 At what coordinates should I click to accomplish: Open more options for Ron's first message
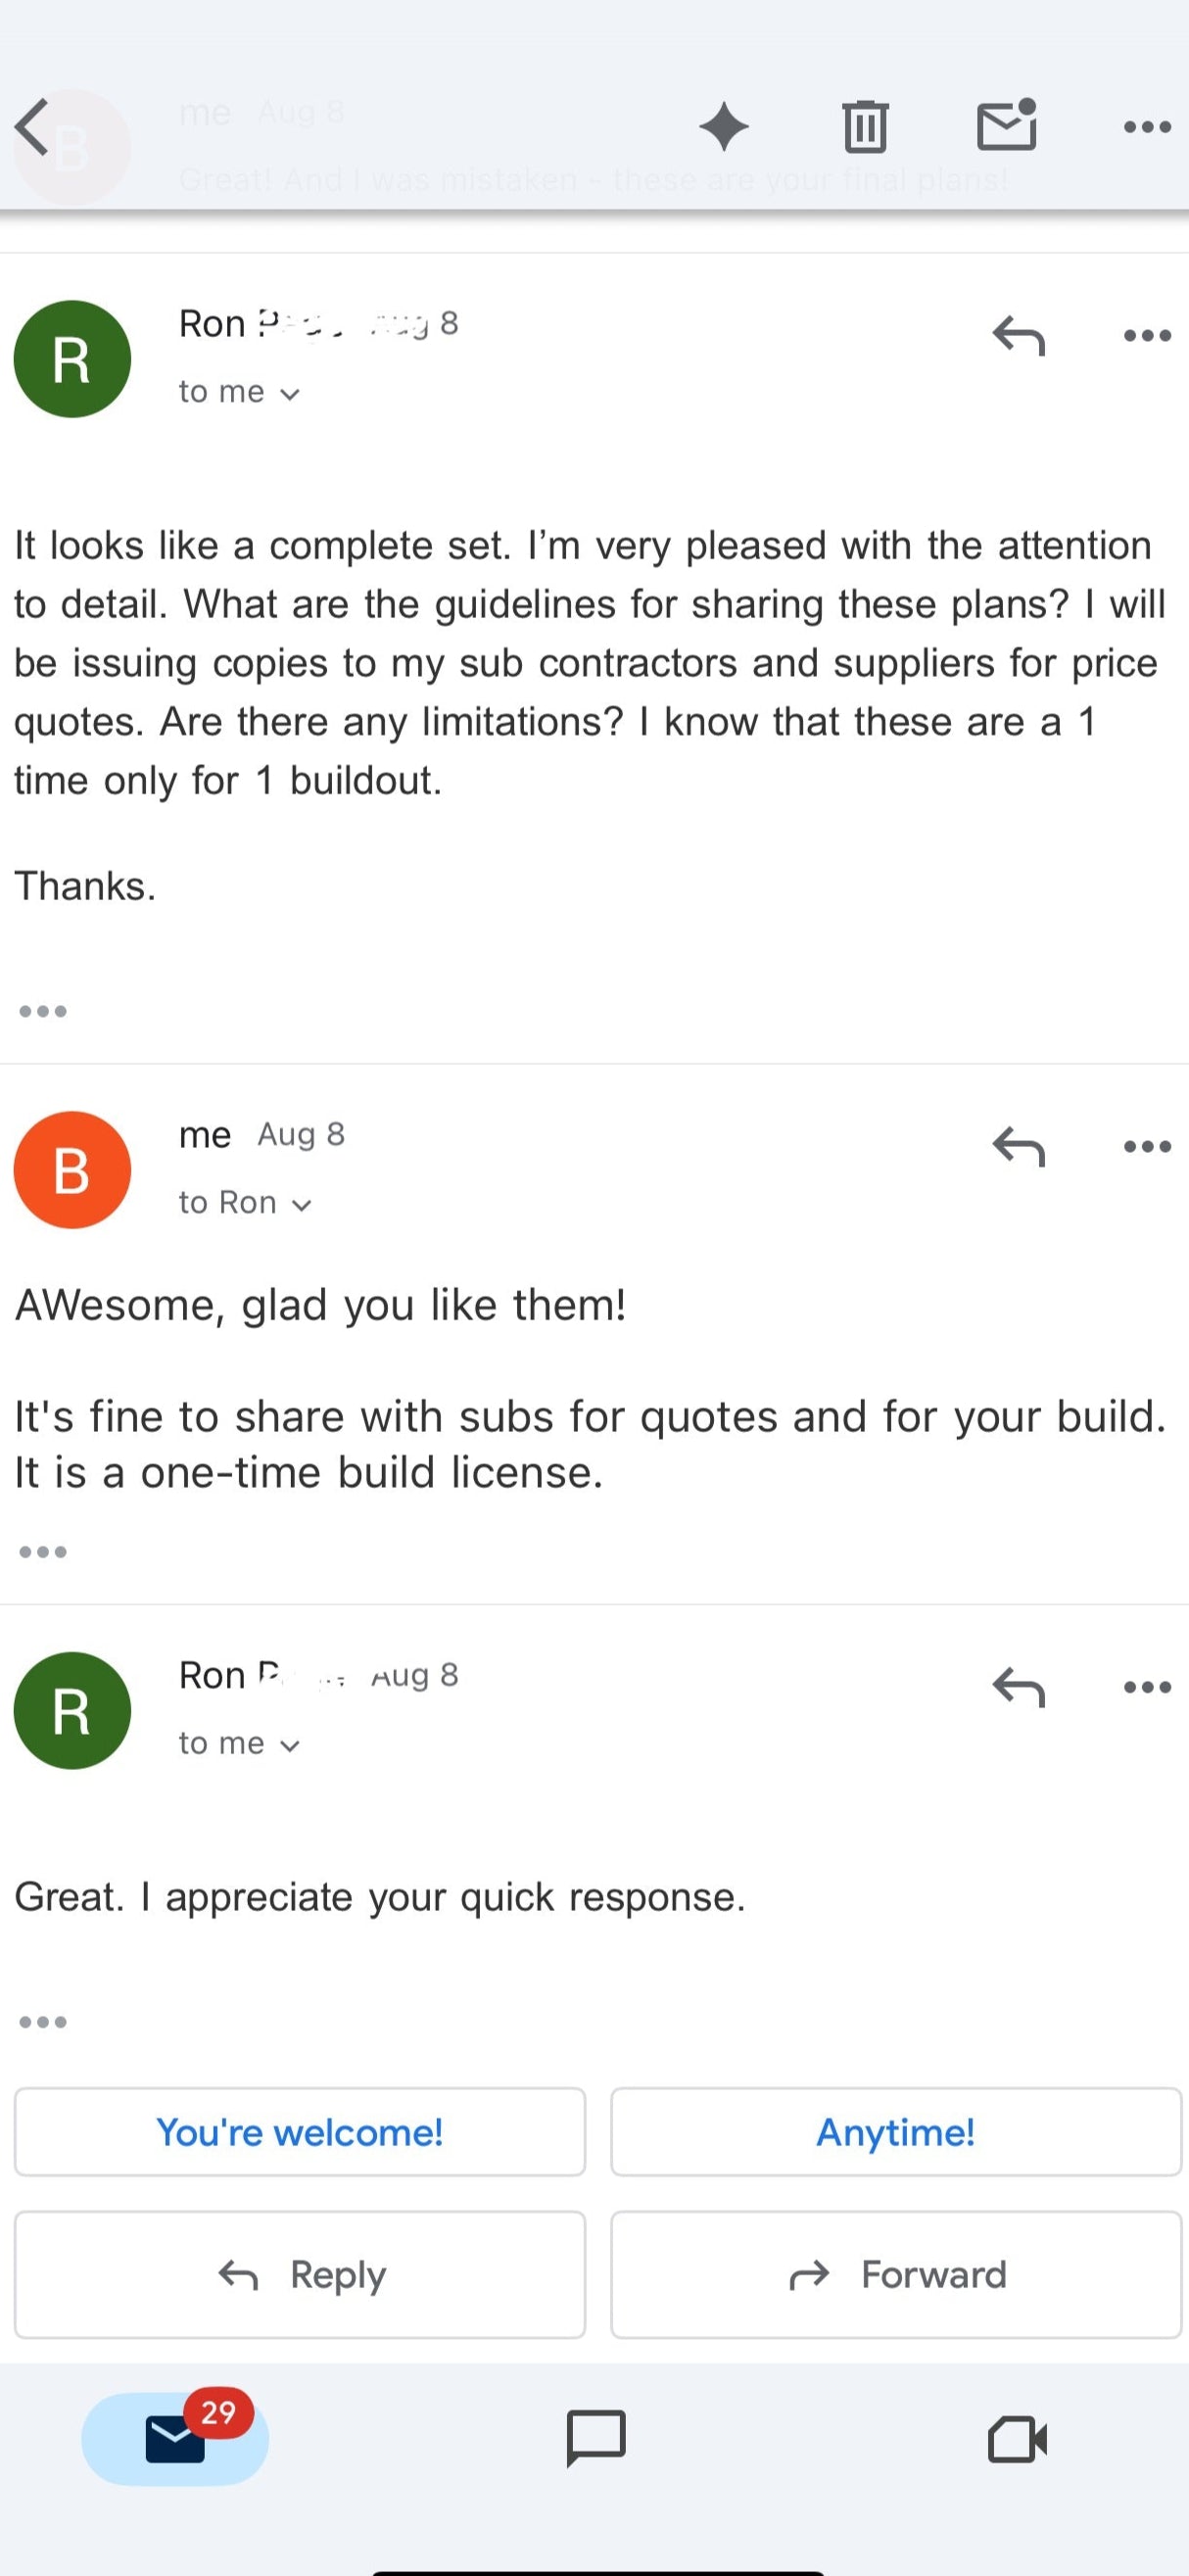coord(1147,335)
